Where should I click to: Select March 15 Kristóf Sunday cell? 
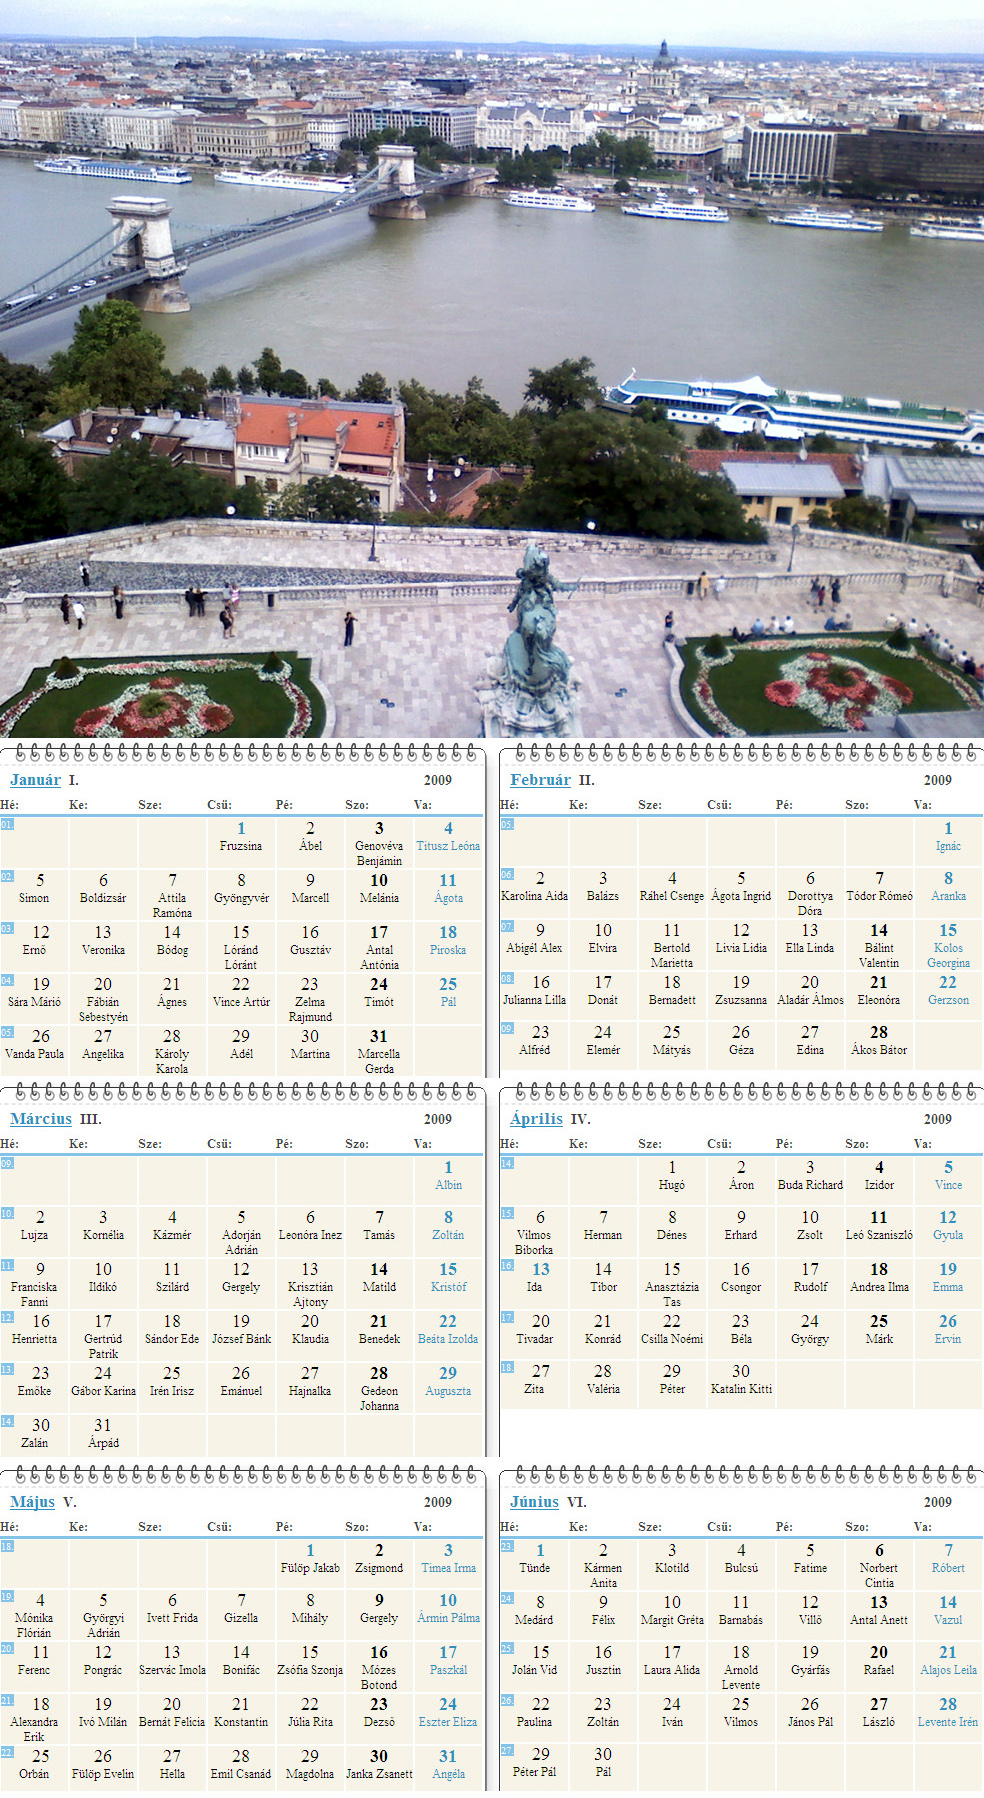(448, 1277)
